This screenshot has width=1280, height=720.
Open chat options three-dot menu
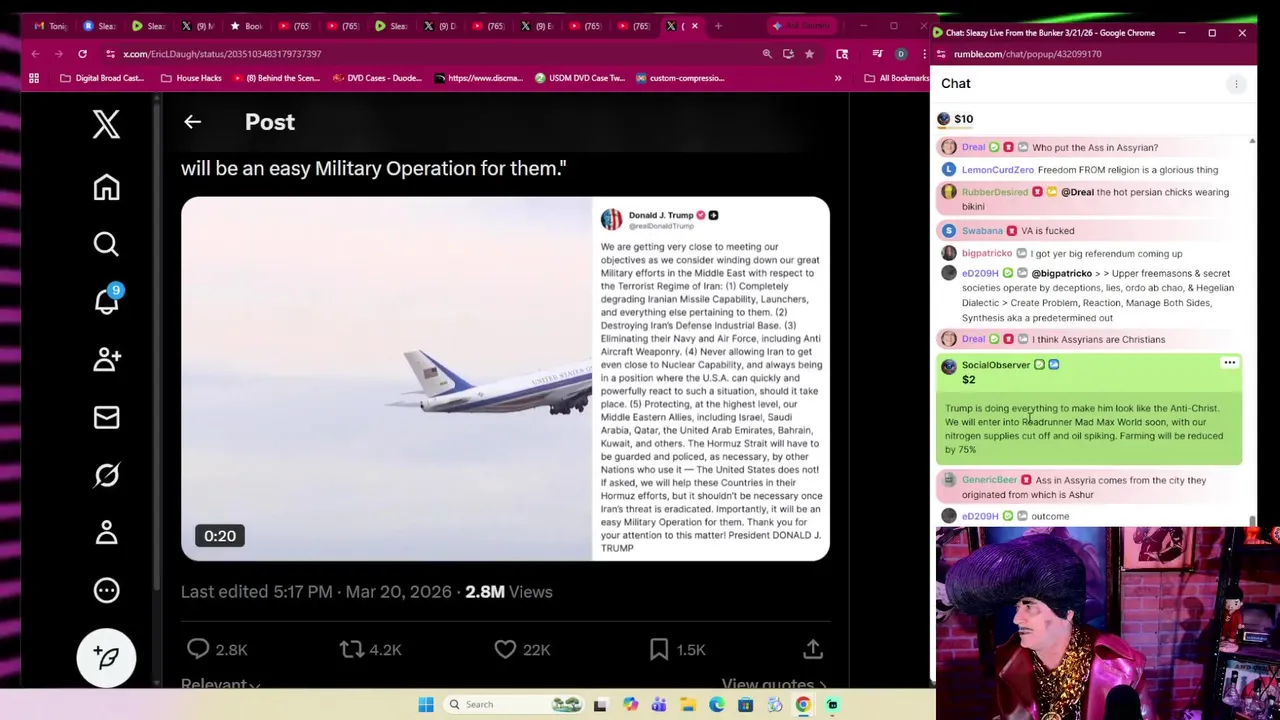(1236, 84)
